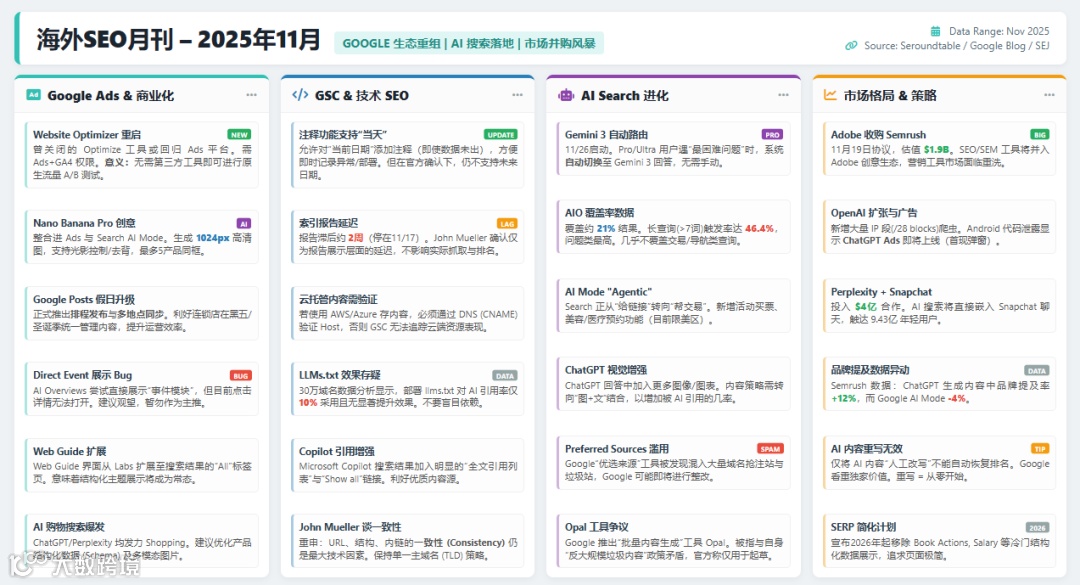Click the robot icon beside AI Search heading
Viewport: 1080px width, 585px height.
566,95
